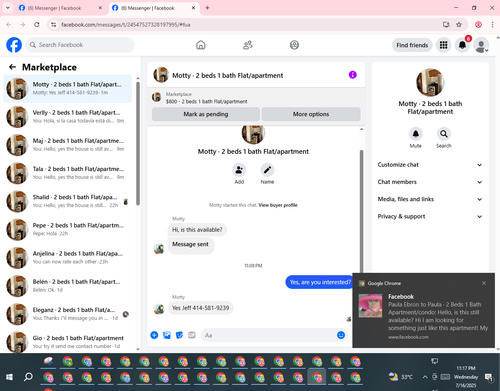
Task: Open the View buyer profile link
Action: 278,205
